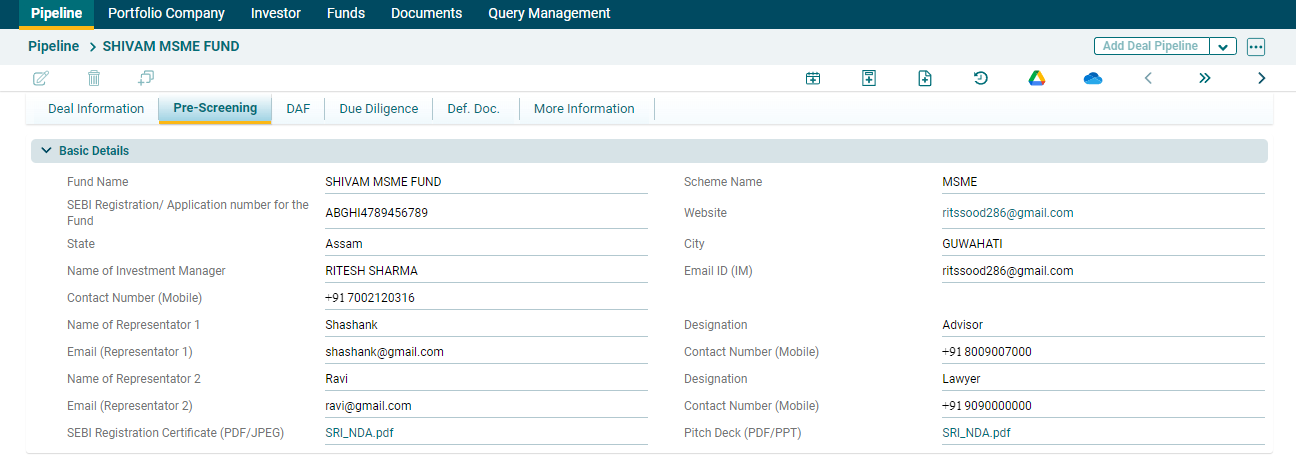Click the Fund Name field value
1296x469 pixels.
(x=383, y=182)
